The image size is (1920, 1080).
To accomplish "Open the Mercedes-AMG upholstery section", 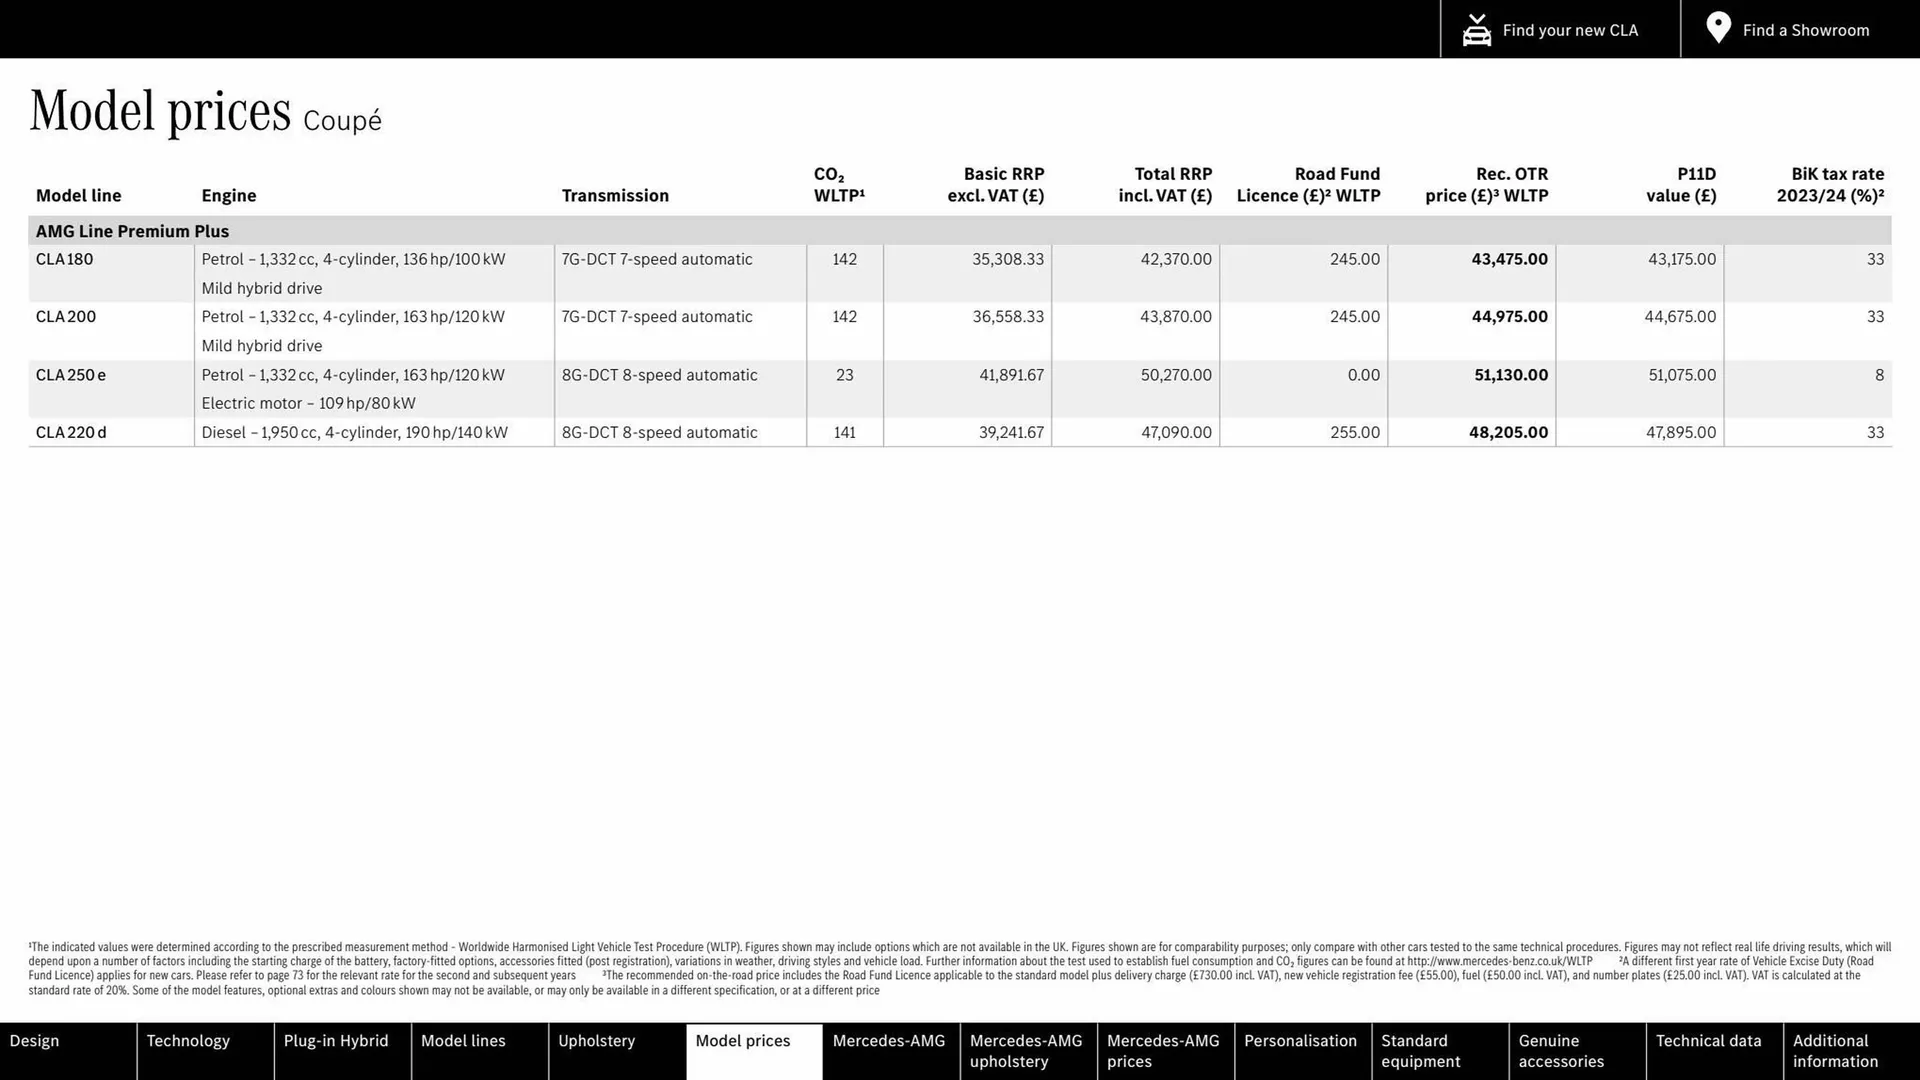I will coord(1026,1051).
